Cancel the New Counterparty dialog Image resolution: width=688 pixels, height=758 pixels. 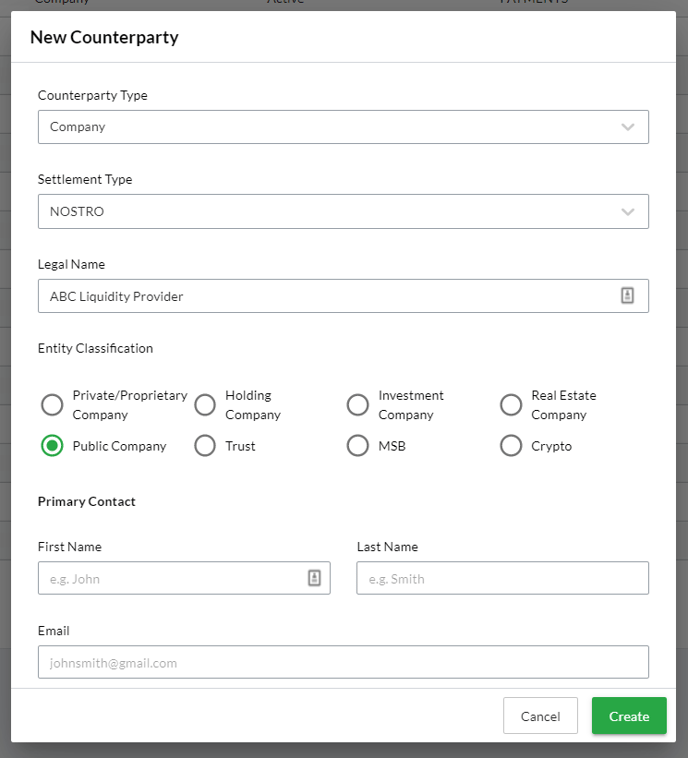tap(540, 716)
